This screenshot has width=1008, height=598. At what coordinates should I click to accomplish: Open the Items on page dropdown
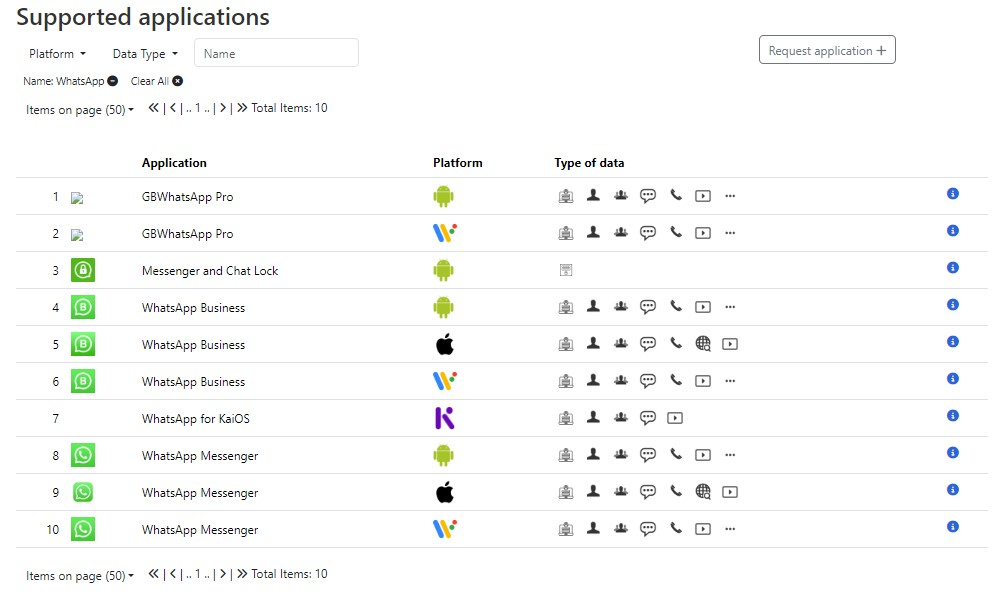tap(78, 109)
